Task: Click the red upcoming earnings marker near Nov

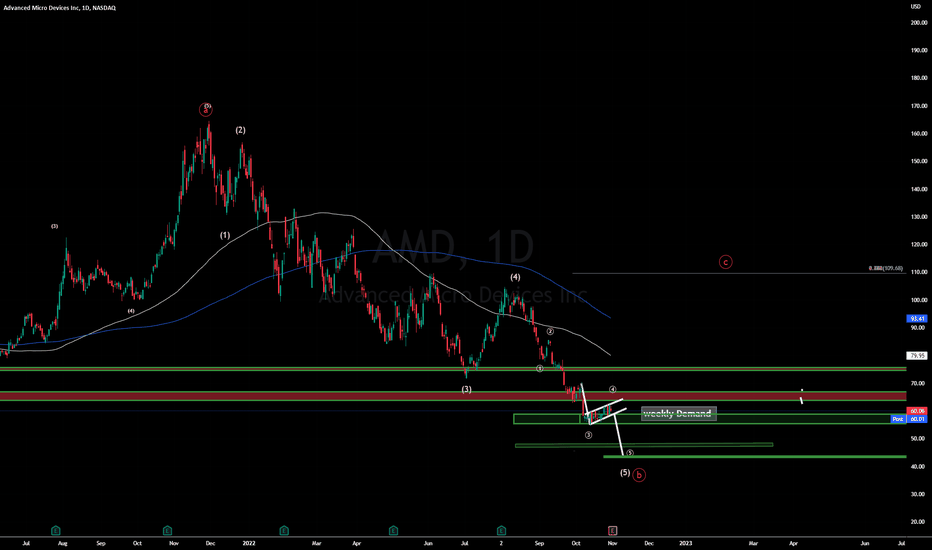Action: (x=612, y=530)
